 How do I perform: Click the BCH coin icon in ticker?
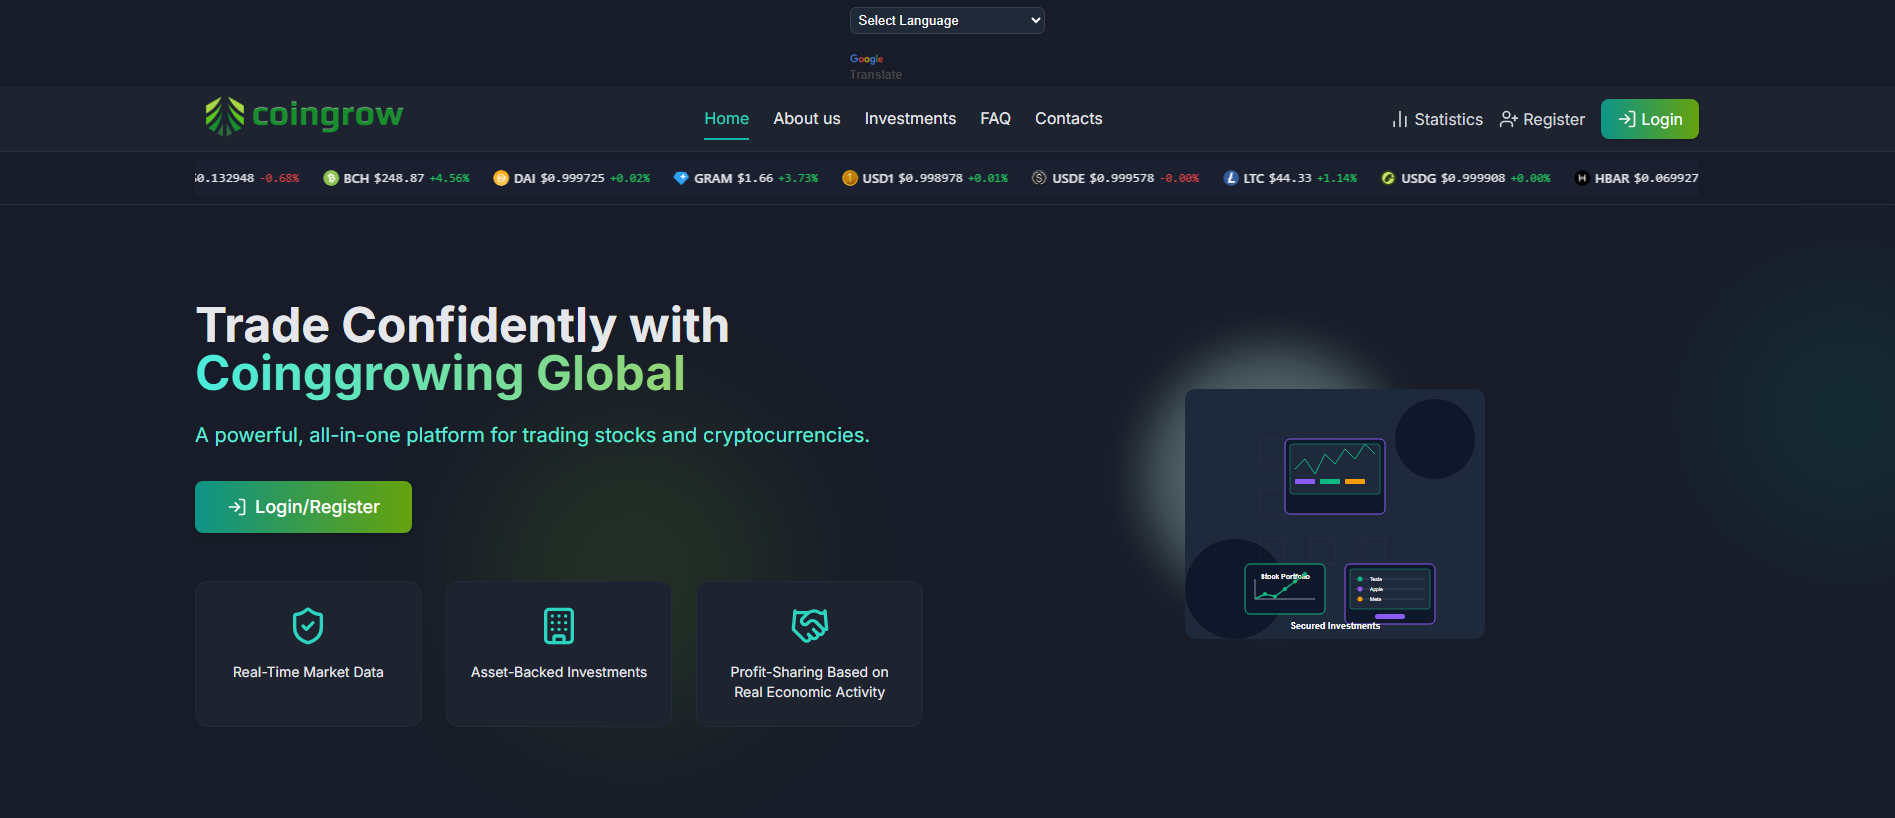[x=331, y=178]
